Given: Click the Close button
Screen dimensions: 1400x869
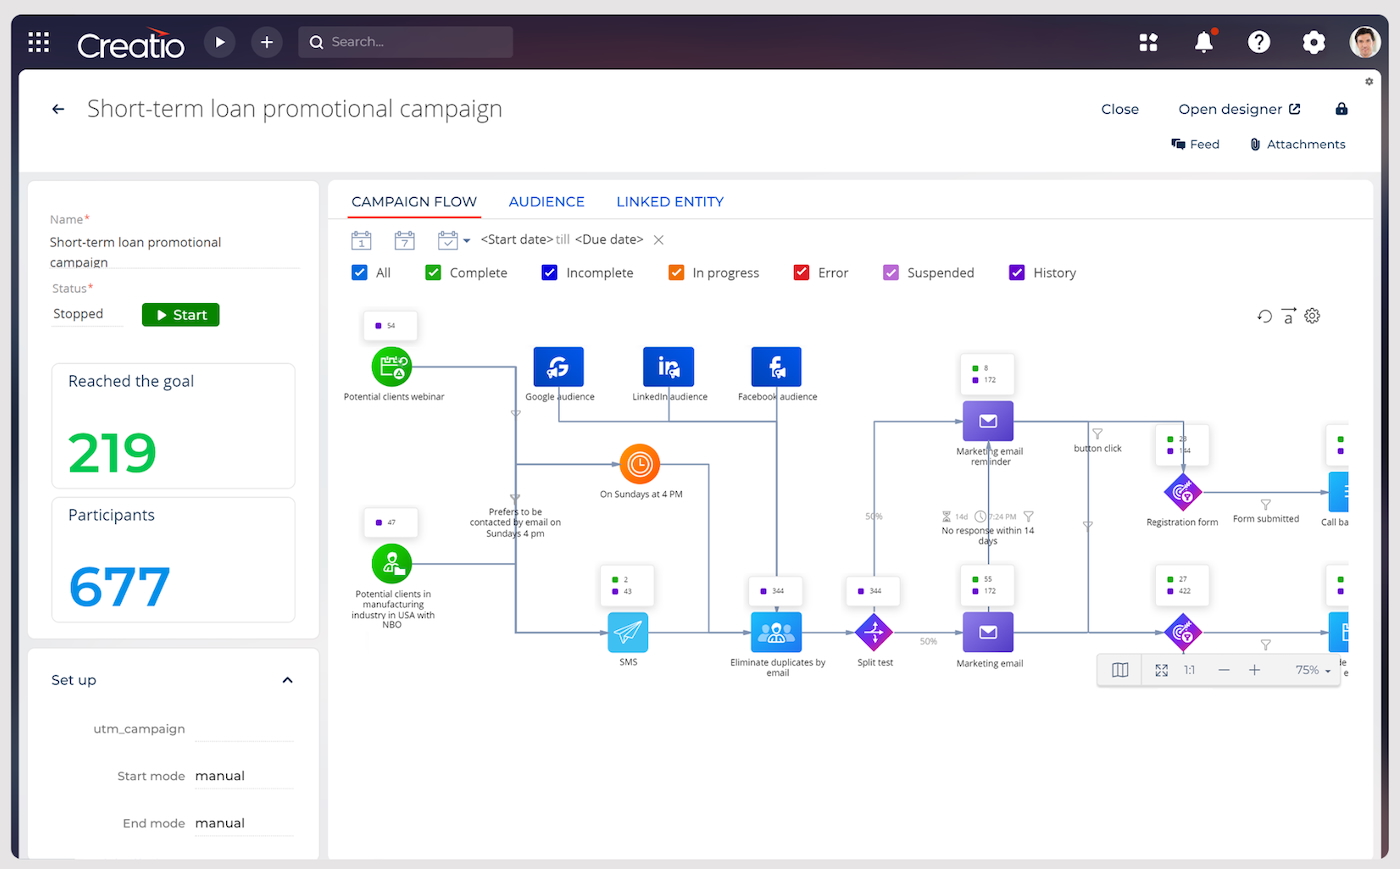Looking at the screenshot, I should (1120, 109).
